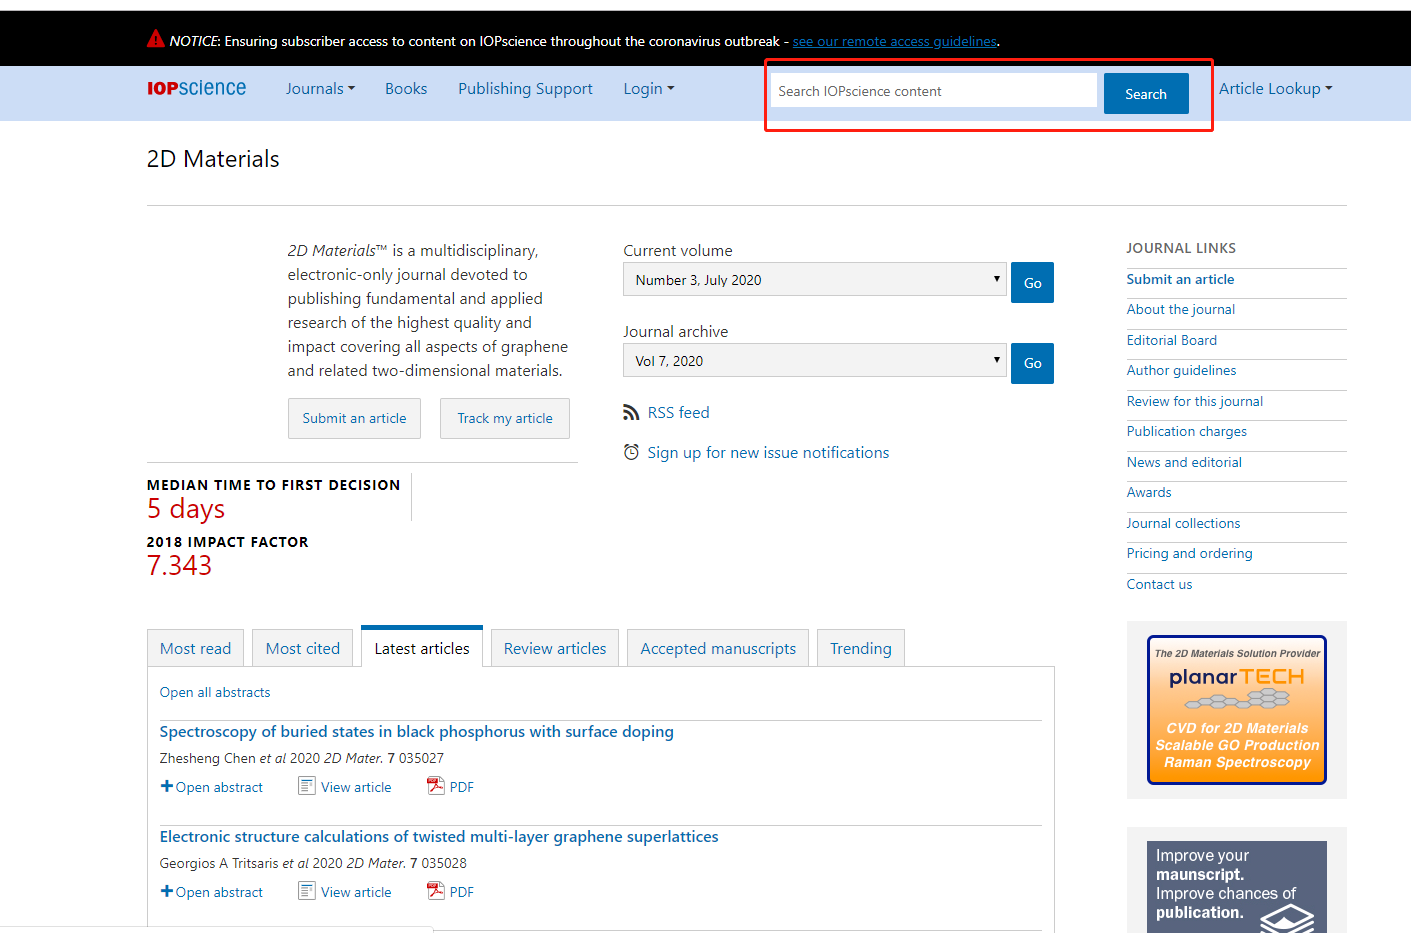Viewport: 1411px width, 933px height.
Task: Click the PDF icon for twisted graphene article
Action: tap(436, 891)
